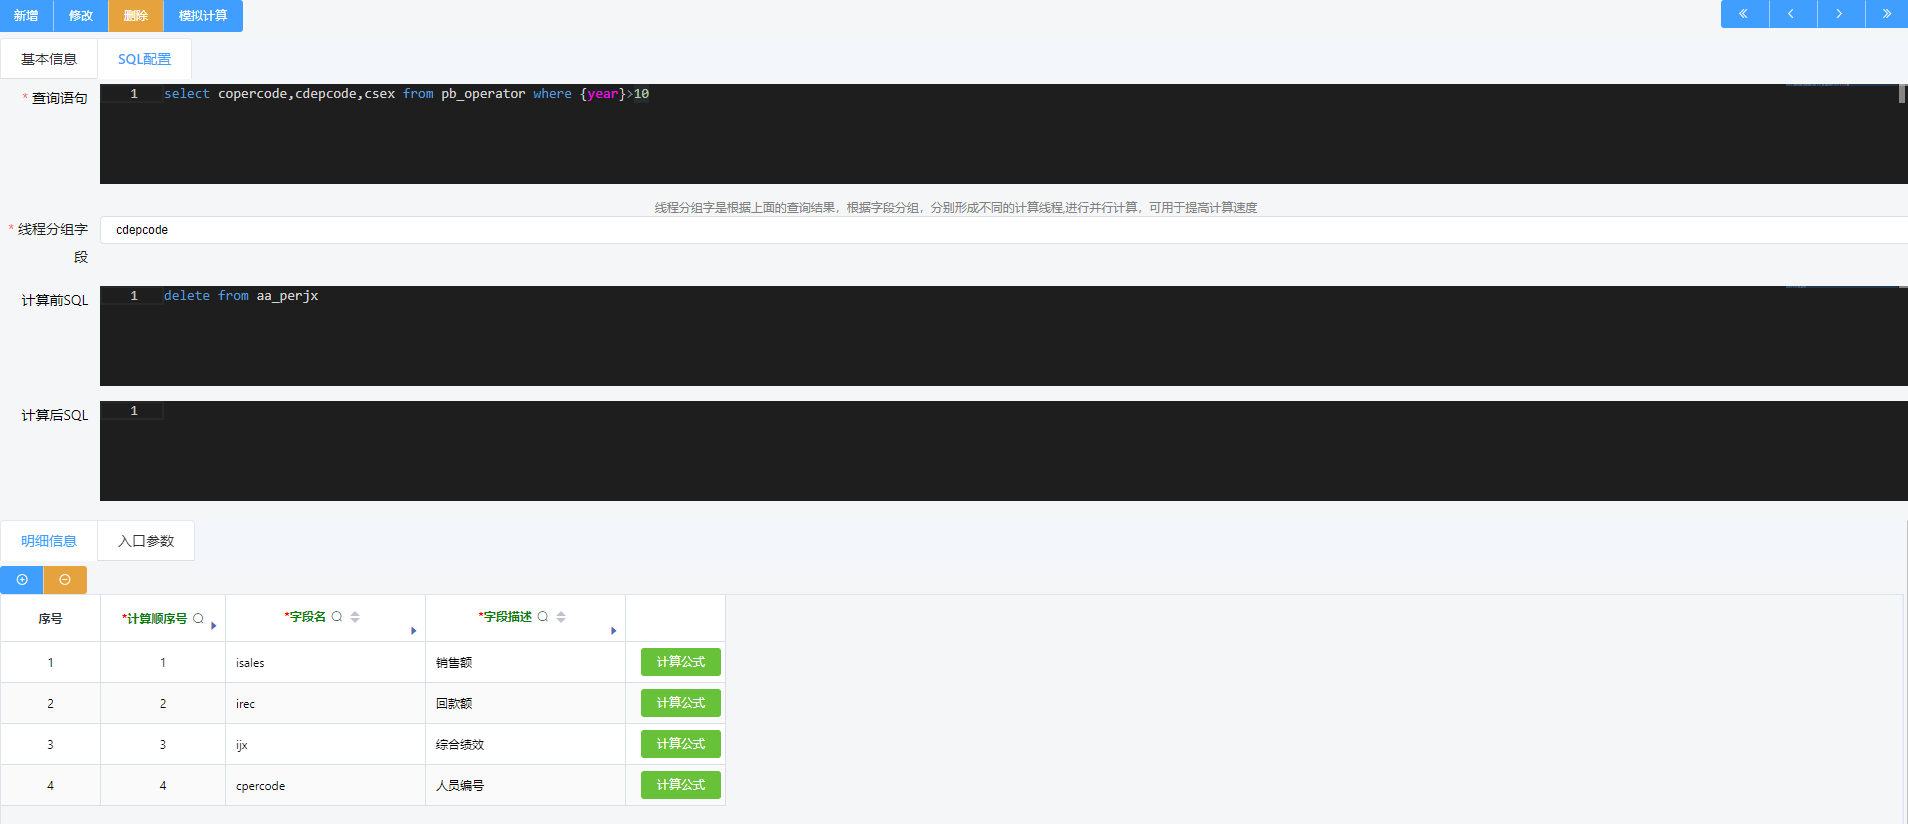Open 计算公式 for the cpercode row
This screenshot has width=1908, height=824.
pos(681,785)
